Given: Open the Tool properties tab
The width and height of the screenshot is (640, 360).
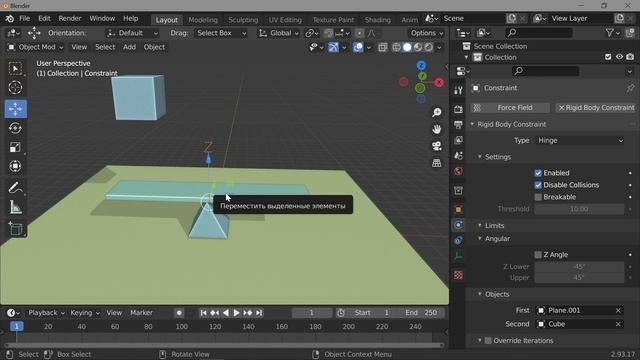Looking at the screenshot, I should tap(458, 90).
